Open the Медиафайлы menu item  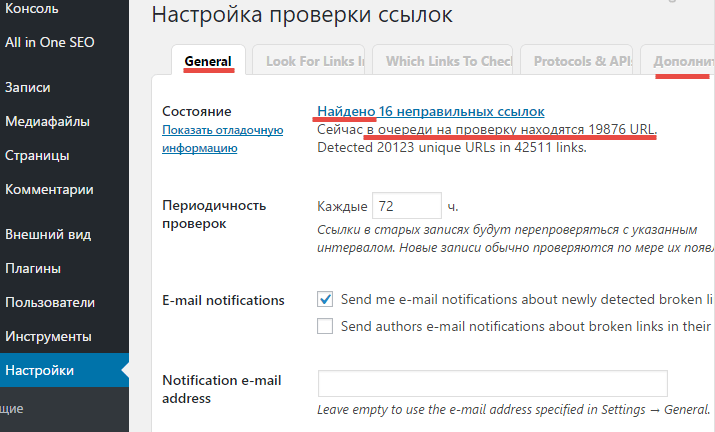[x=47, y=122]
